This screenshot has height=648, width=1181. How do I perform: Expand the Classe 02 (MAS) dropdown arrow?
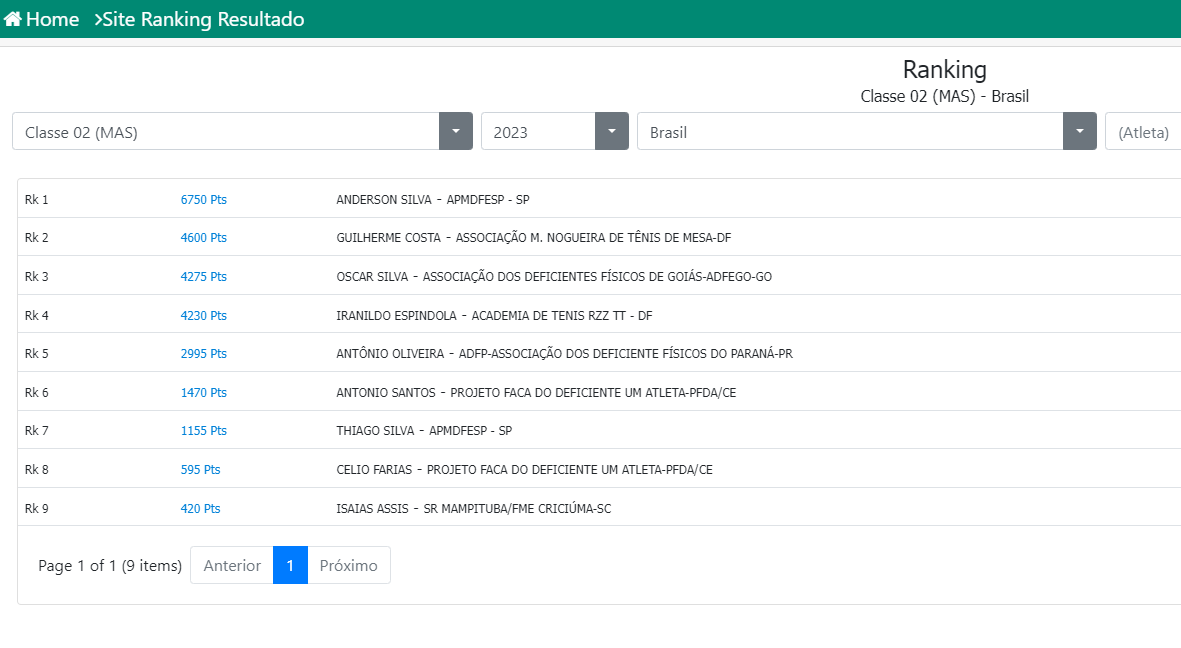tap(456, 132)
